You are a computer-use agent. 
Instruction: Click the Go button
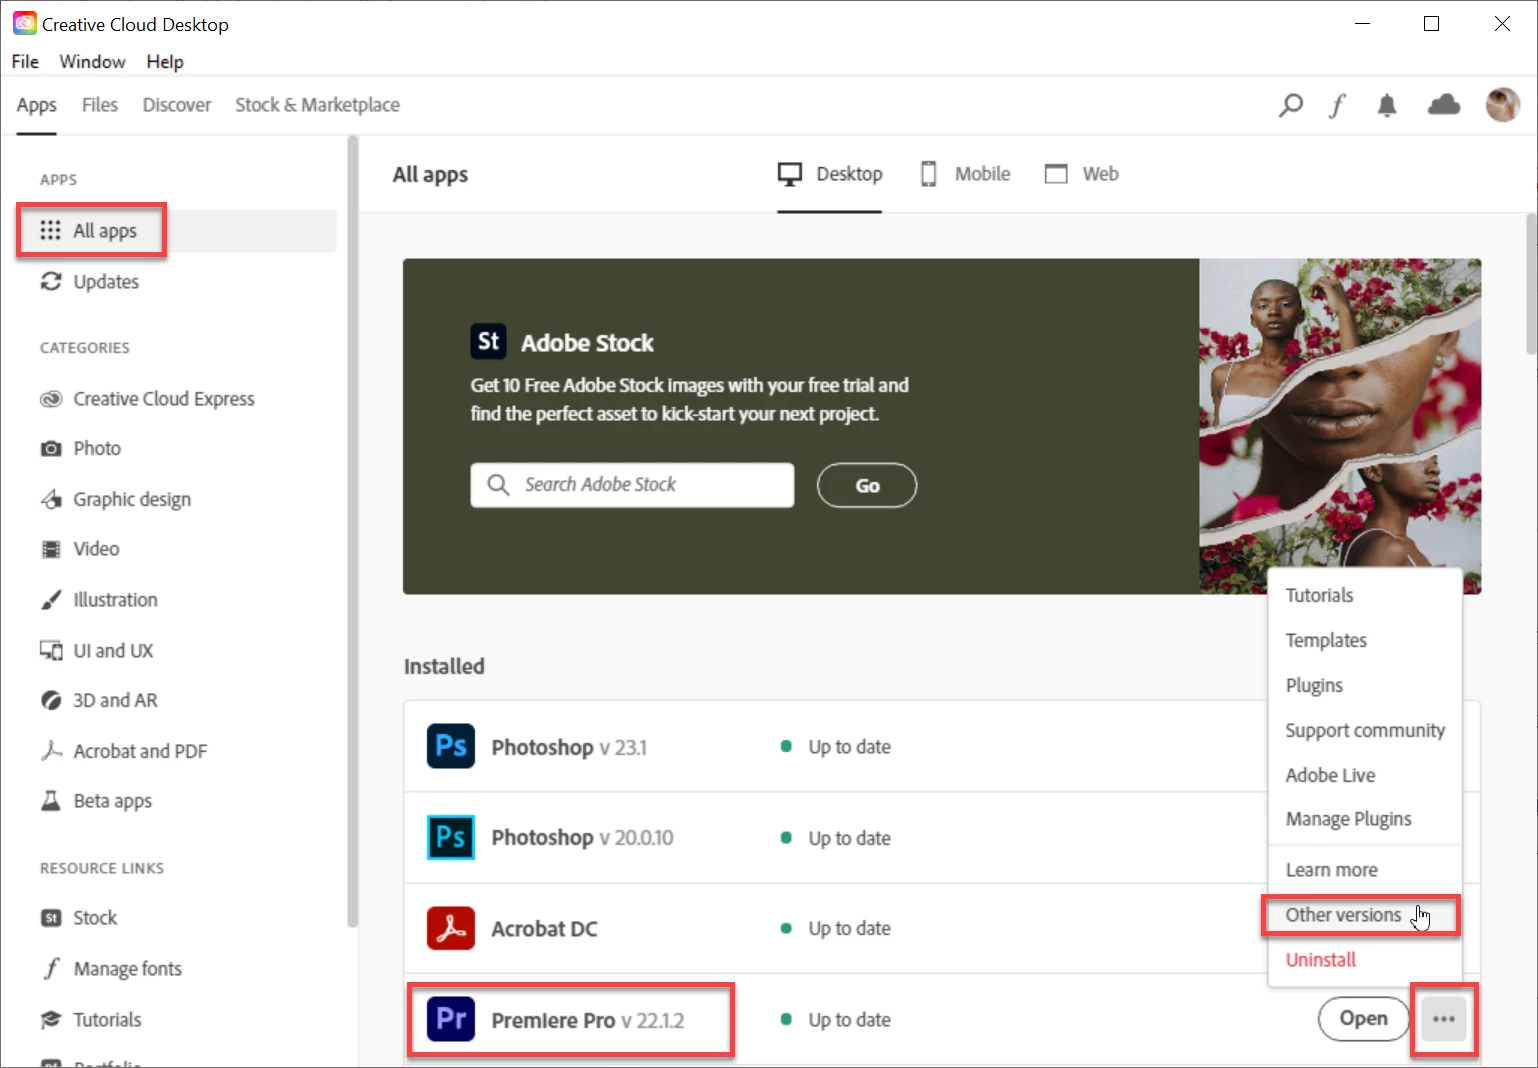click(867, 485)
